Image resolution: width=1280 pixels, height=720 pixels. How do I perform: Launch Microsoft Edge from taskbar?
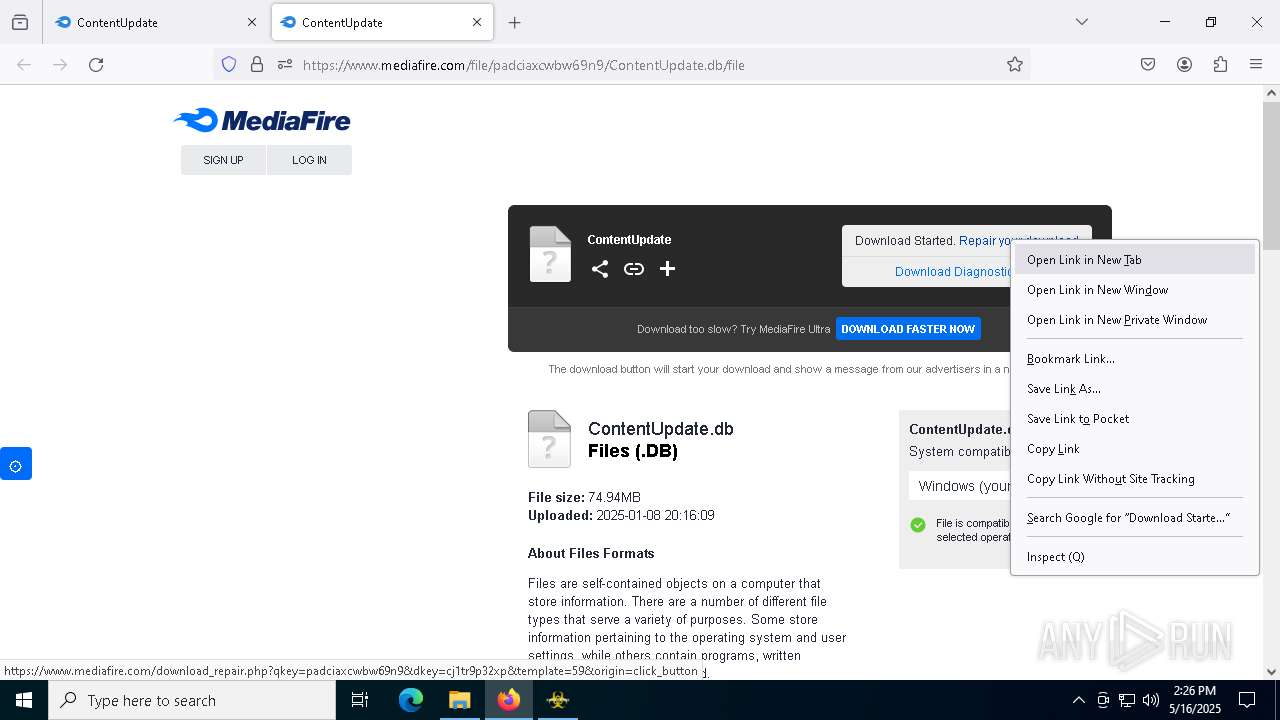(411, 700)
